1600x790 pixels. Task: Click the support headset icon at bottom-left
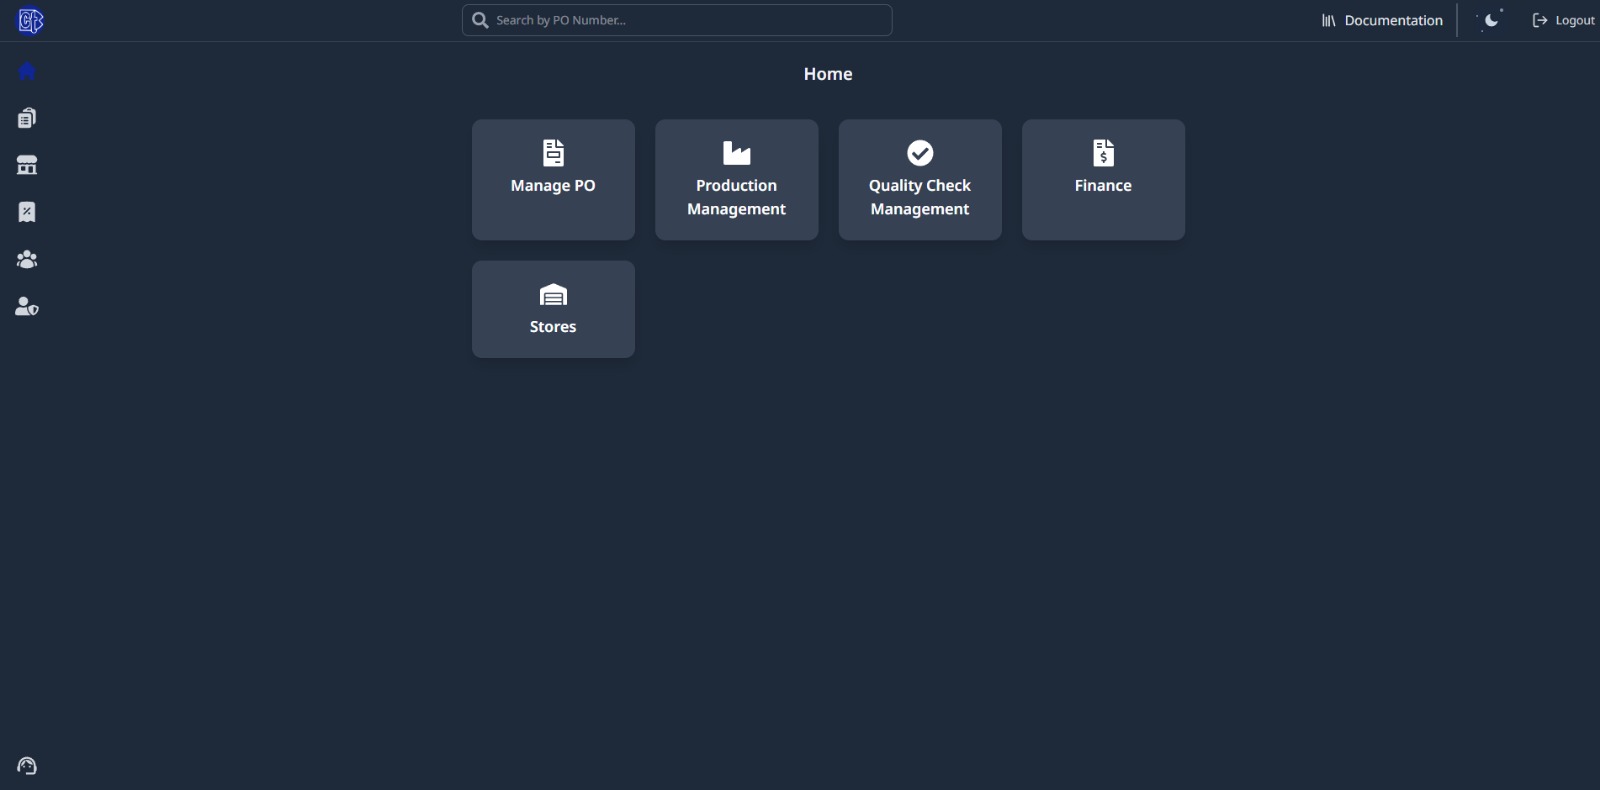[27, 766]
